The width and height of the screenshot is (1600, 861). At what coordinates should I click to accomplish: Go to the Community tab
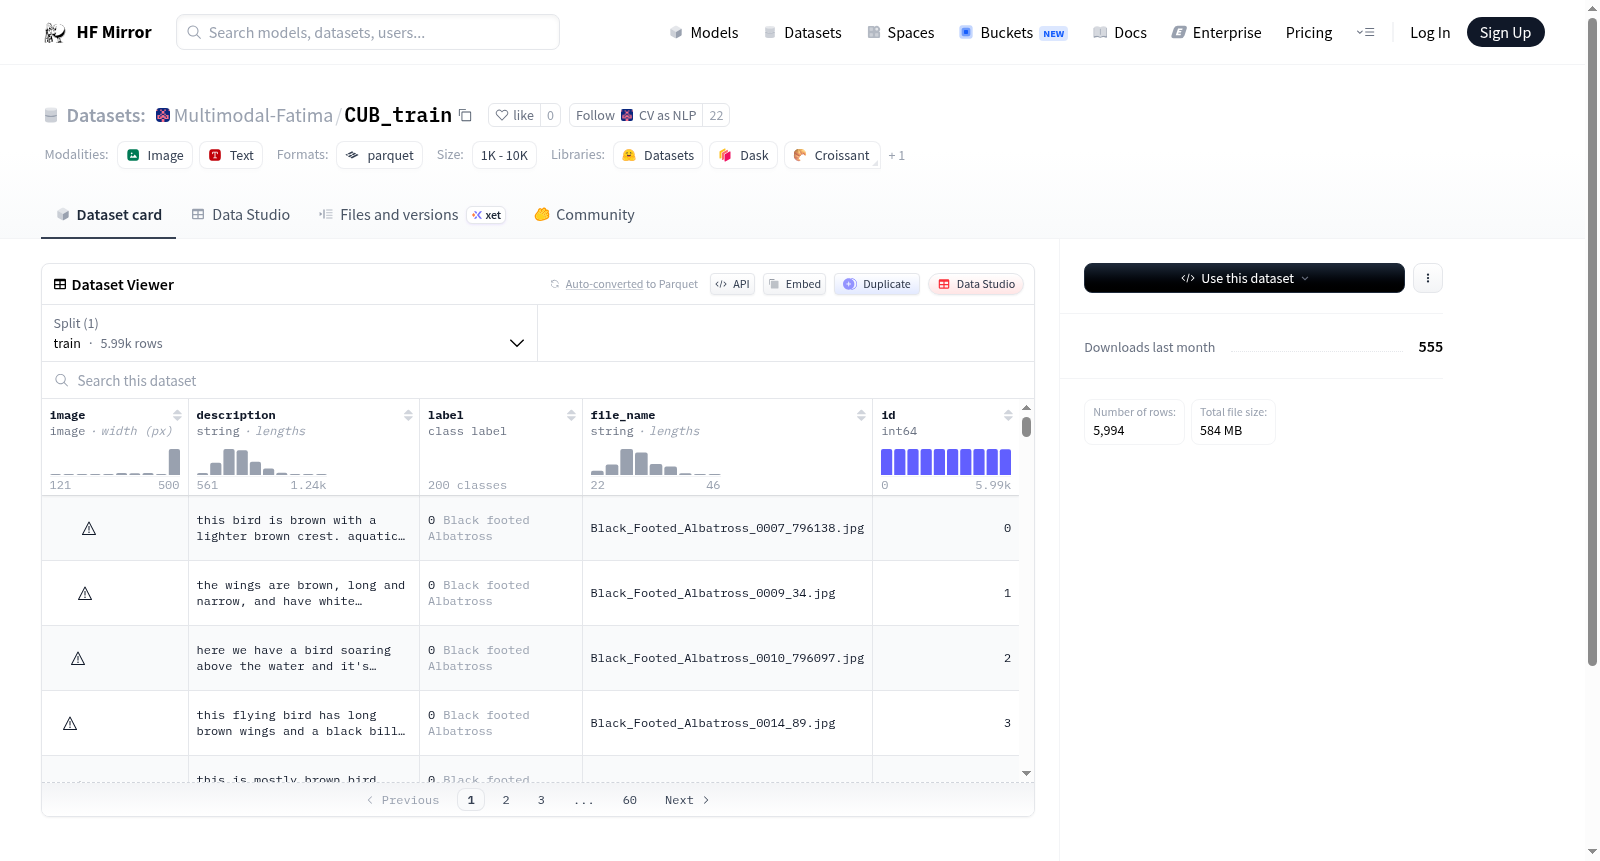585,215
